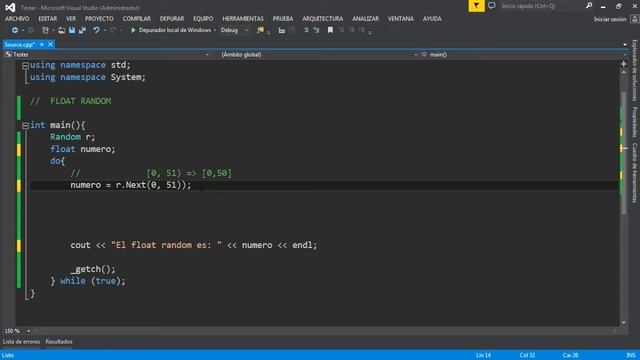The width and height of the screenshot is (640, 360).
Task: Click the uncomment selected lines icon
Action: click(316, 30)
